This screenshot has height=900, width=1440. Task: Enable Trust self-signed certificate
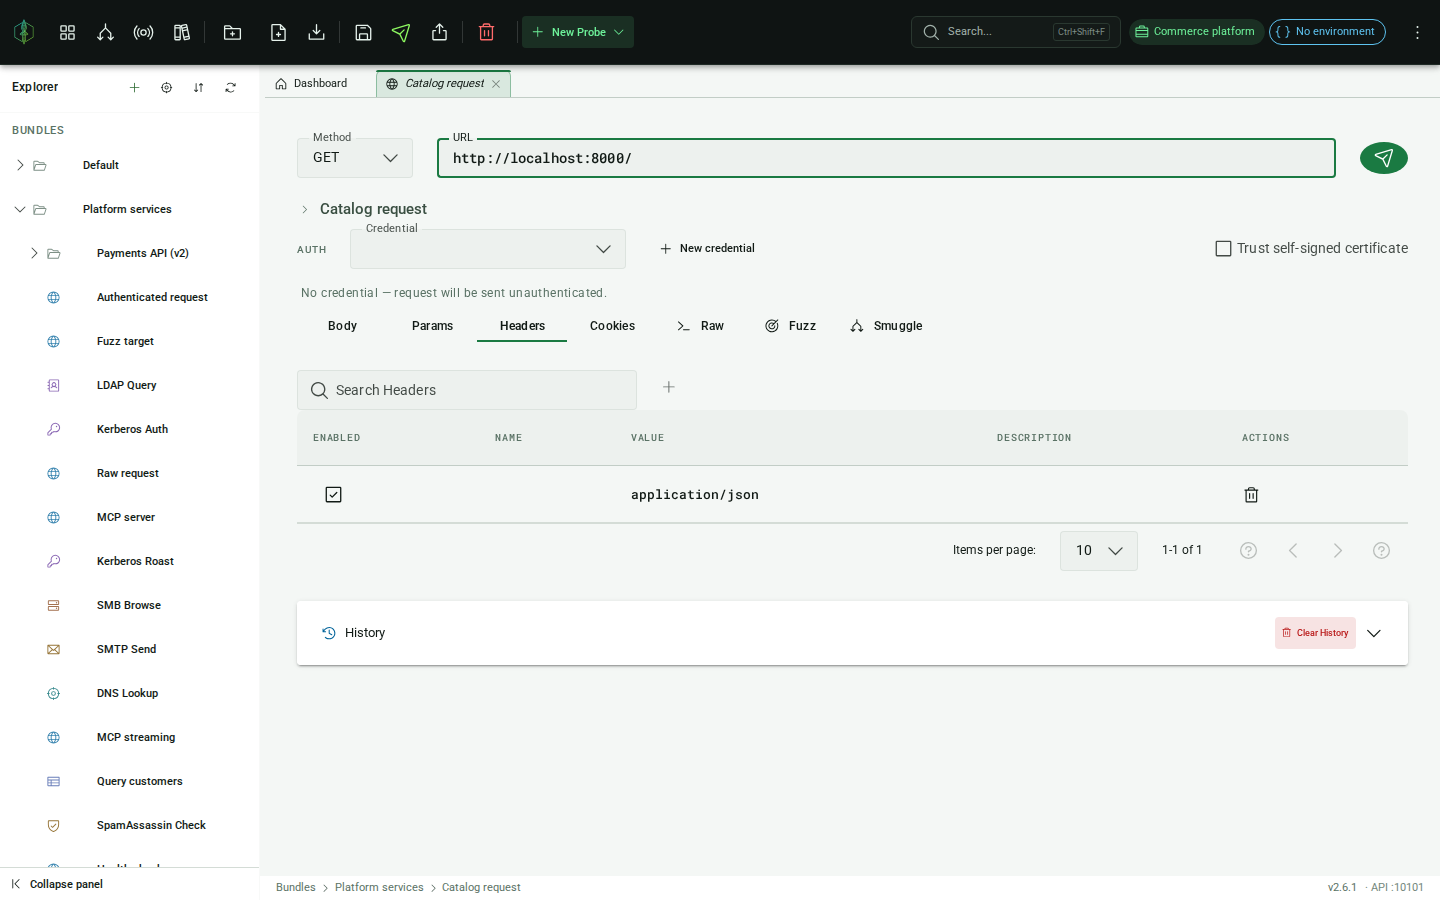1223,248
